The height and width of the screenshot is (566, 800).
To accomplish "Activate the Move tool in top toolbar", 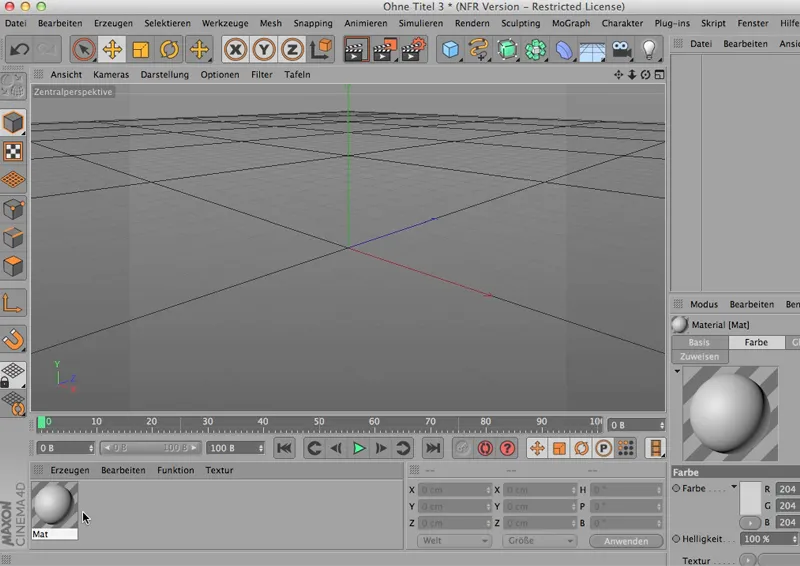I will point(112,50).
